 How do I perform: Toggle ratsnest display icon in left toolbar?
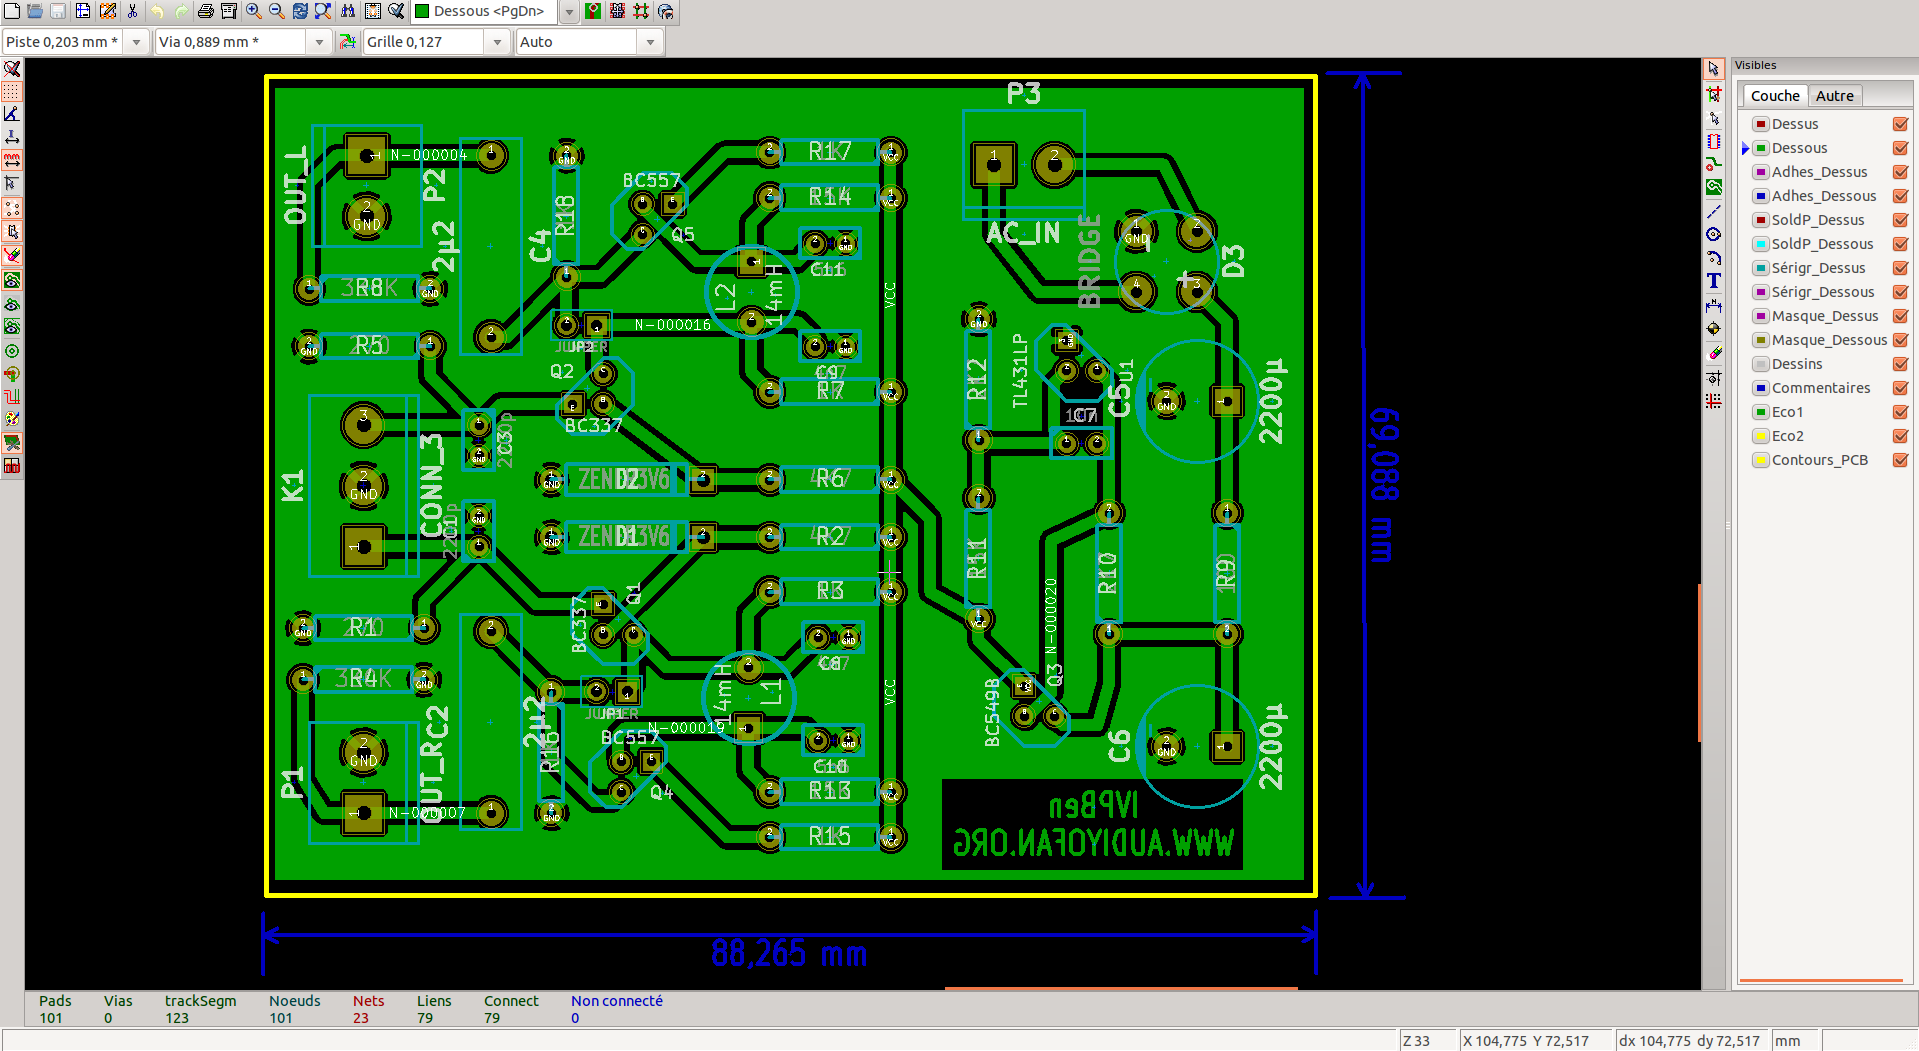tap(12, 209)
